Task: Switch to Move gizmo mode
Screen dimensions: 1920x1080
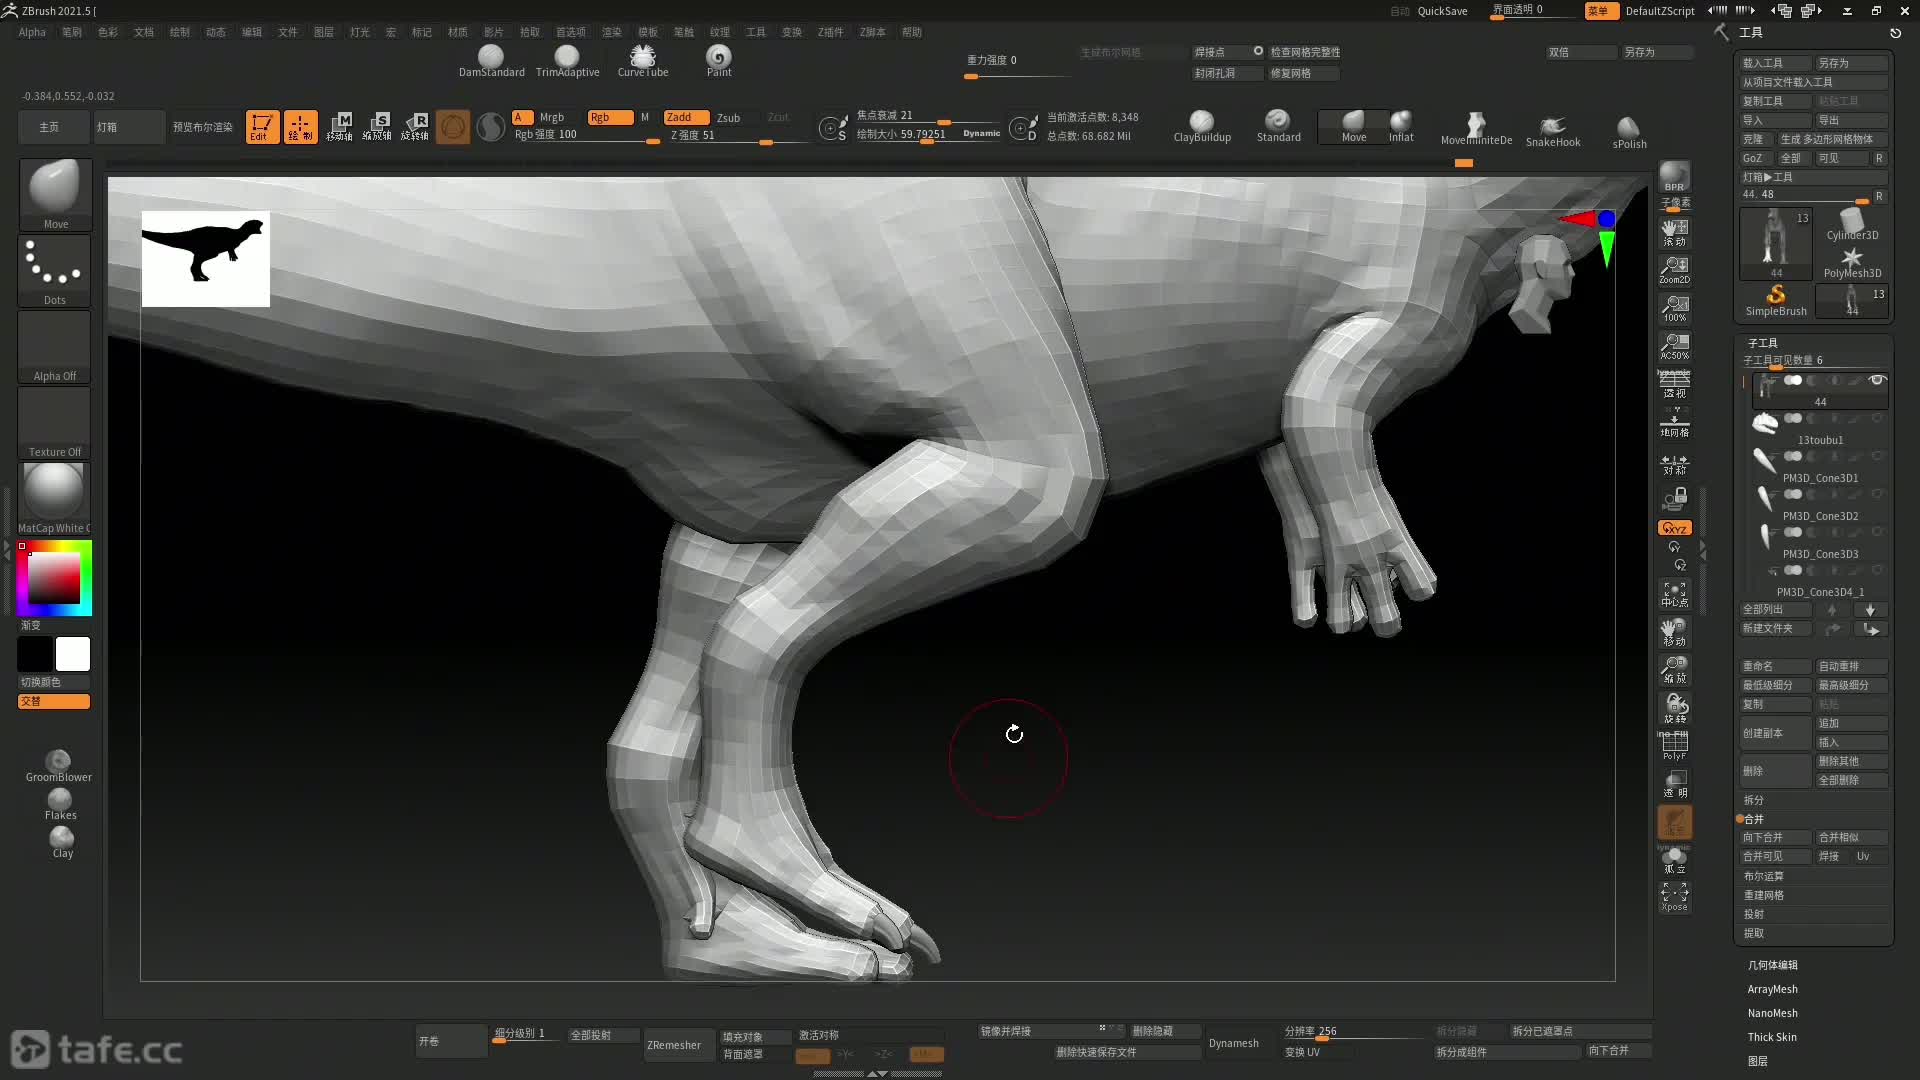Action: pos(339,127)
